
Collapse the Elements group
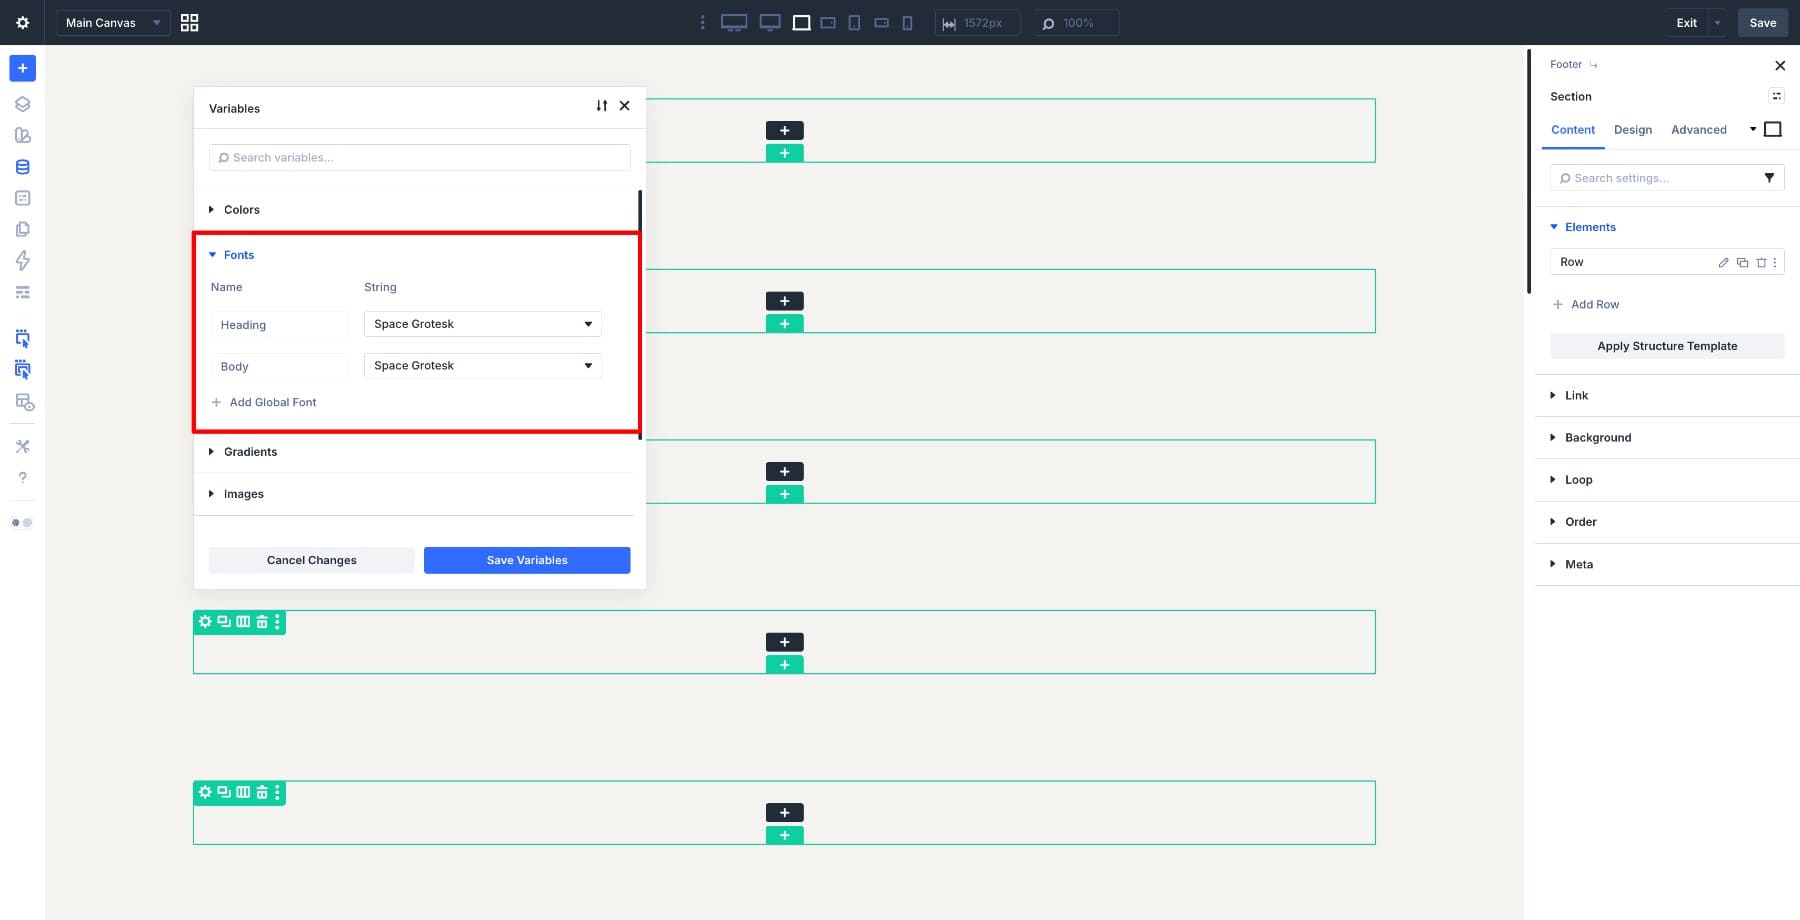pyautogui.click(x=1583, y=227)
